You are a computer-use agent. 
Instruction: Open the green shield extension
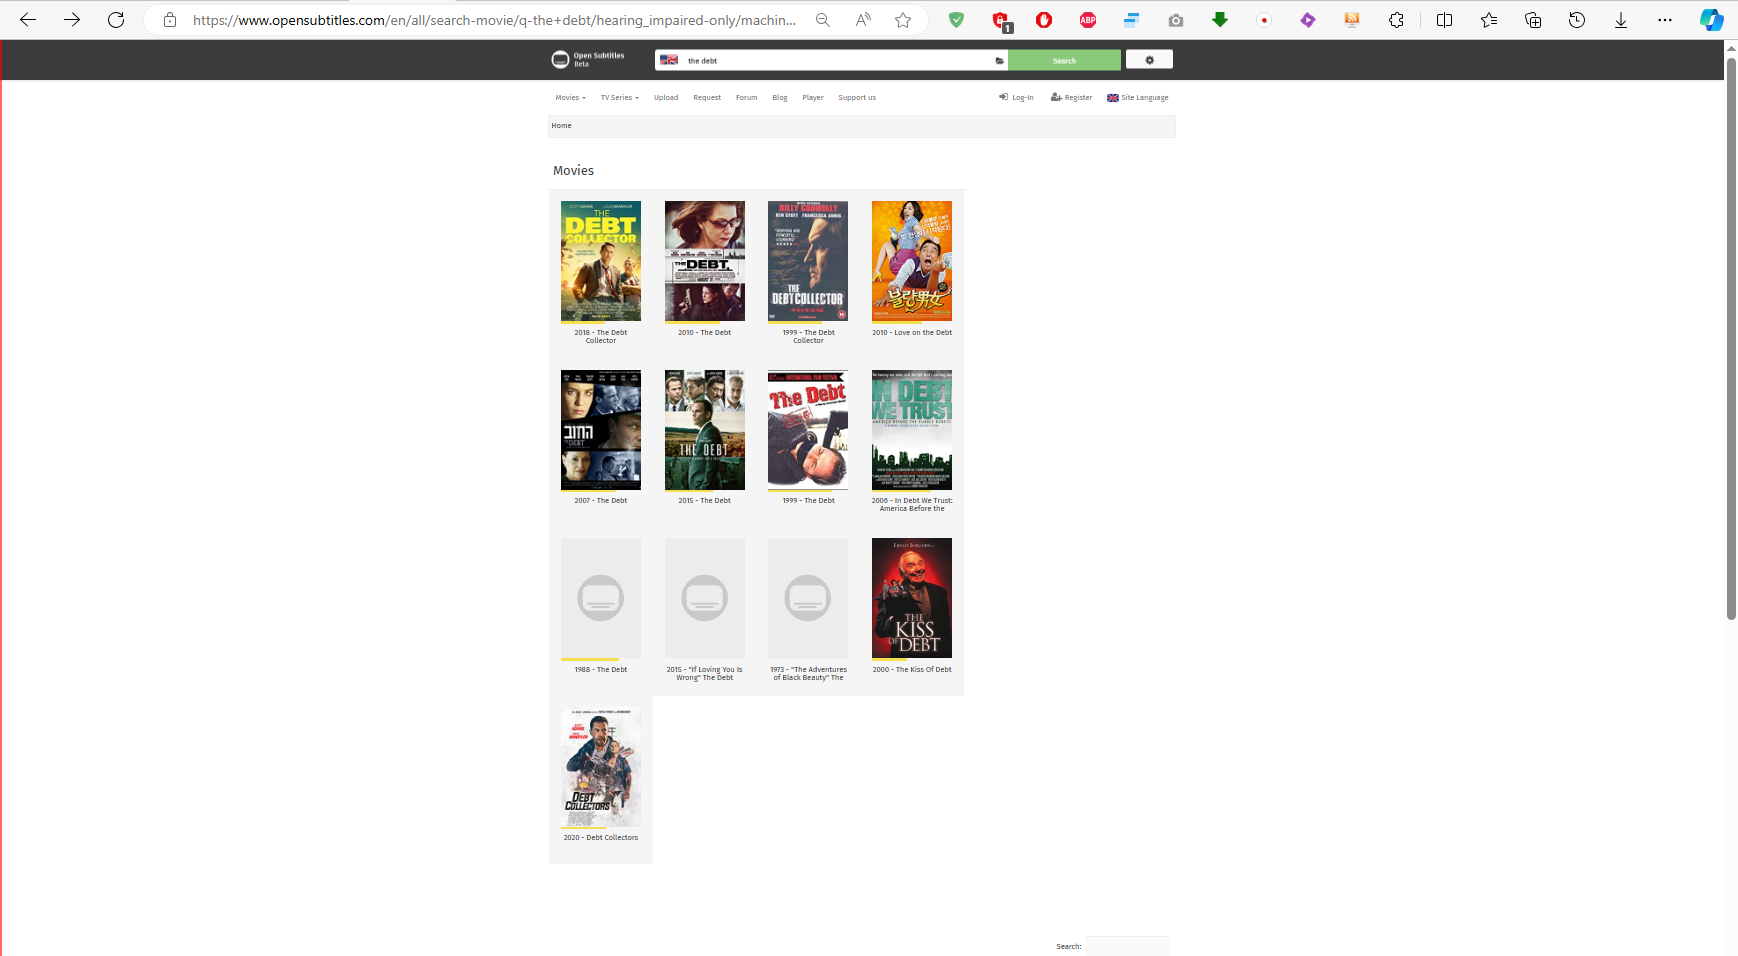(x=957, y=20)
